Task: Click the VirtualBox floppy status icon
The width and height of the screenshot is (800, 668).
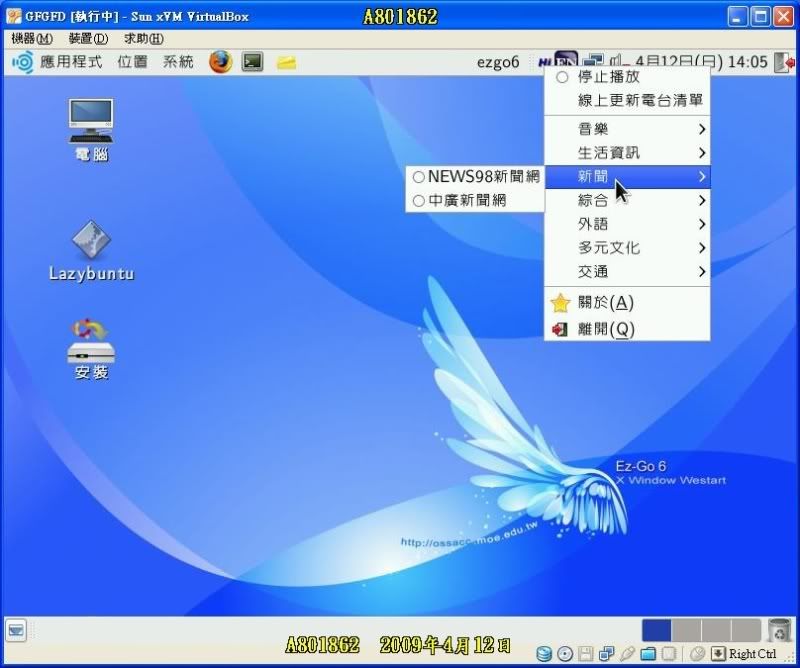Action: coord(585,654)
